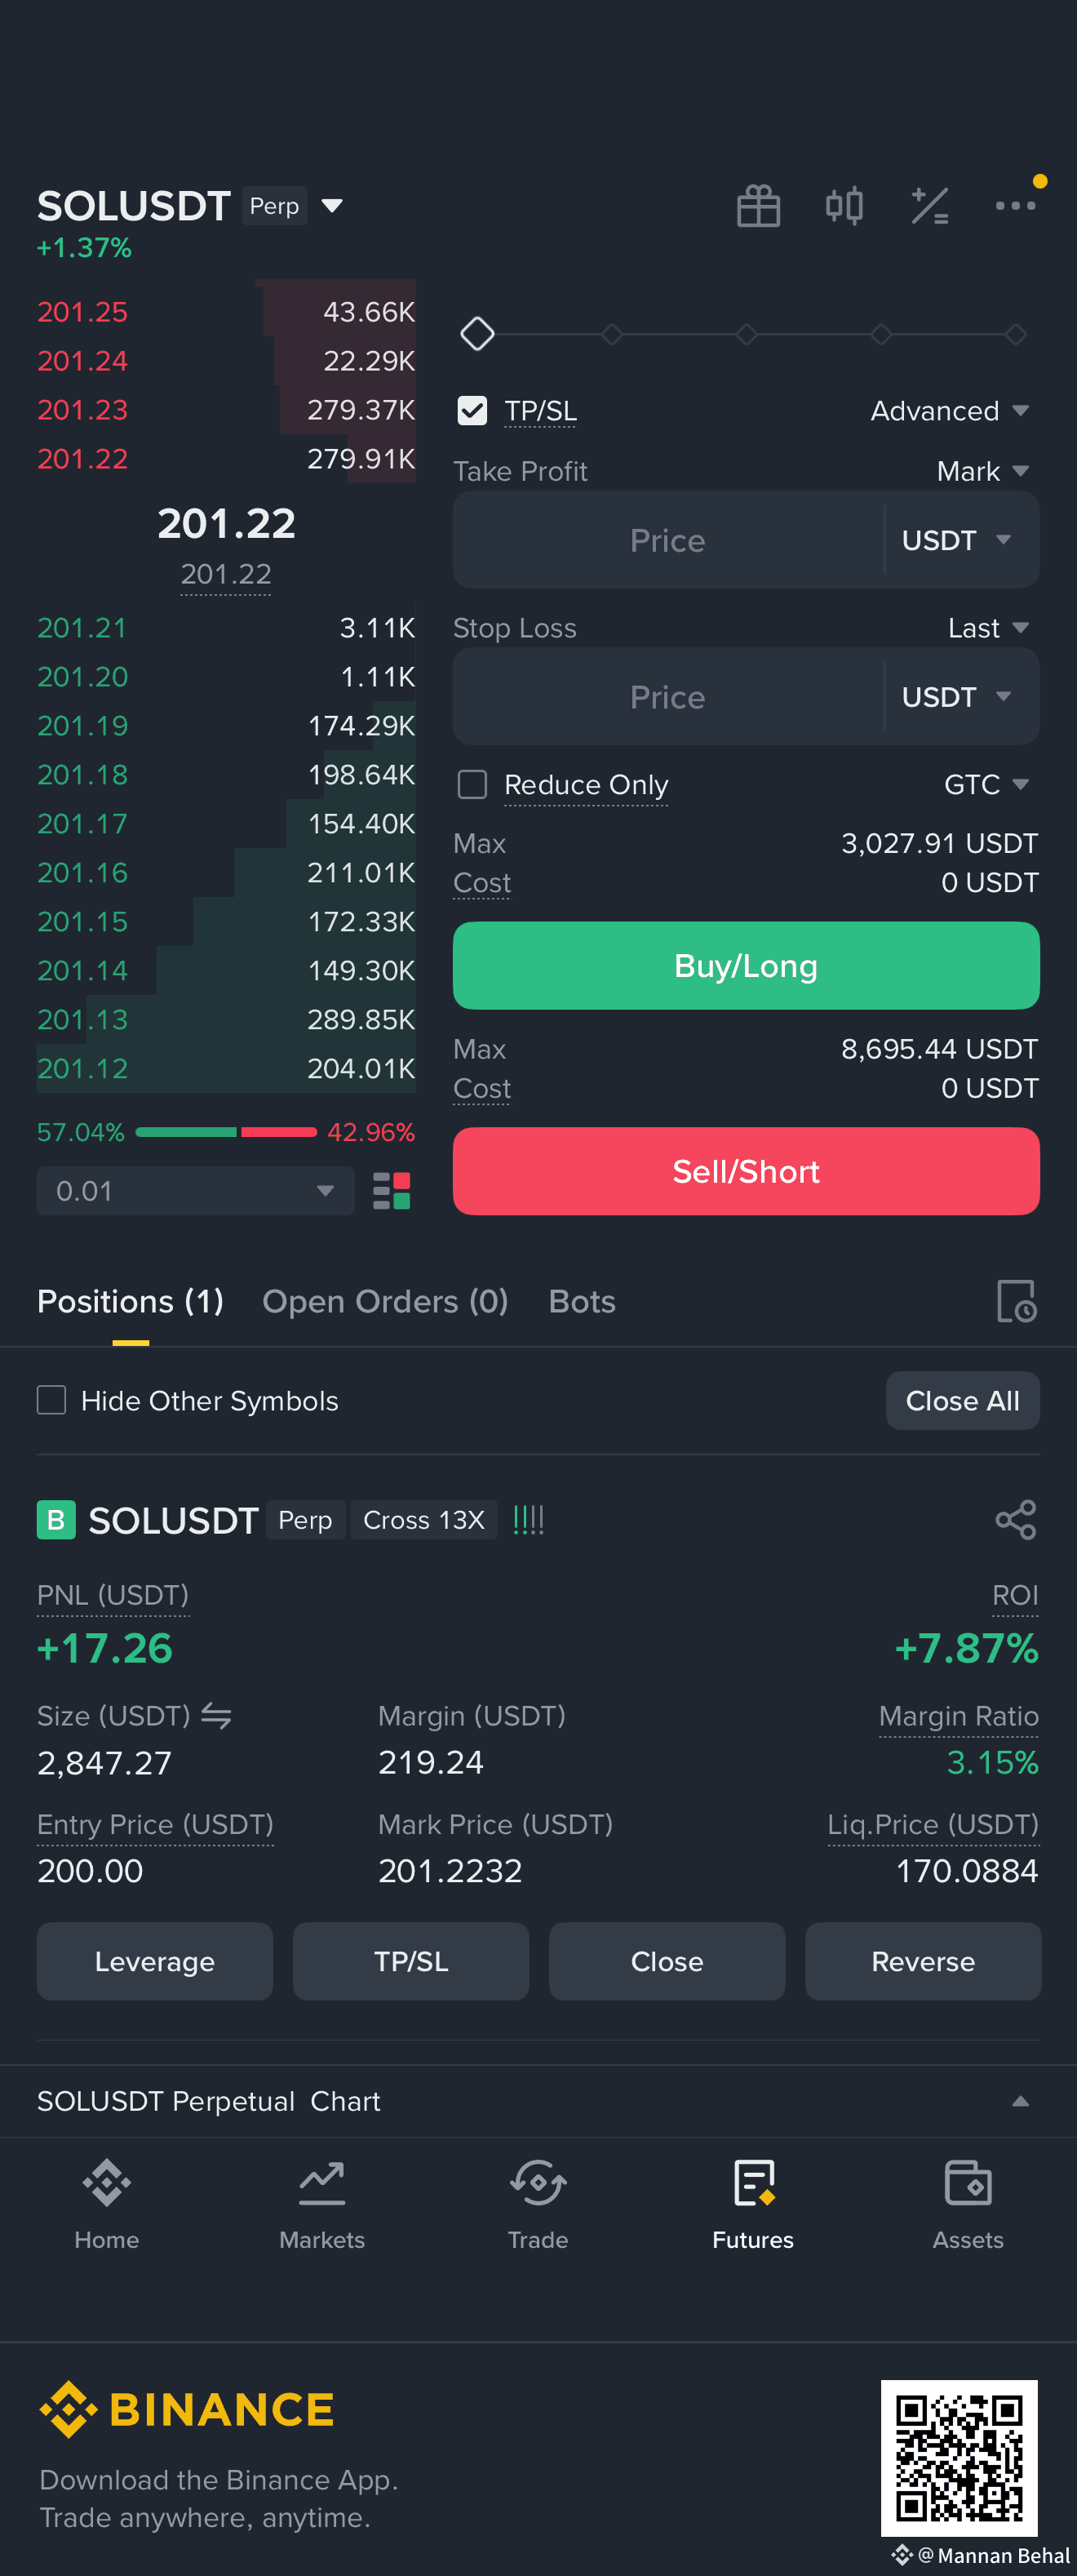Image resolution: width=1077 pixels, height=2576 pixels.
Task: Tap the Close All button
Action: [962, 1401]
